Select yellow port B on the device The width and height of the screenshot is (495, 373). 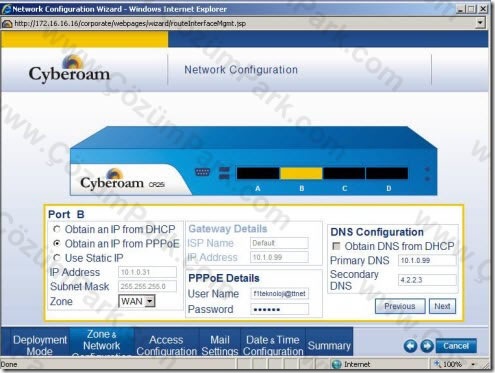click(x=301, y=173)
